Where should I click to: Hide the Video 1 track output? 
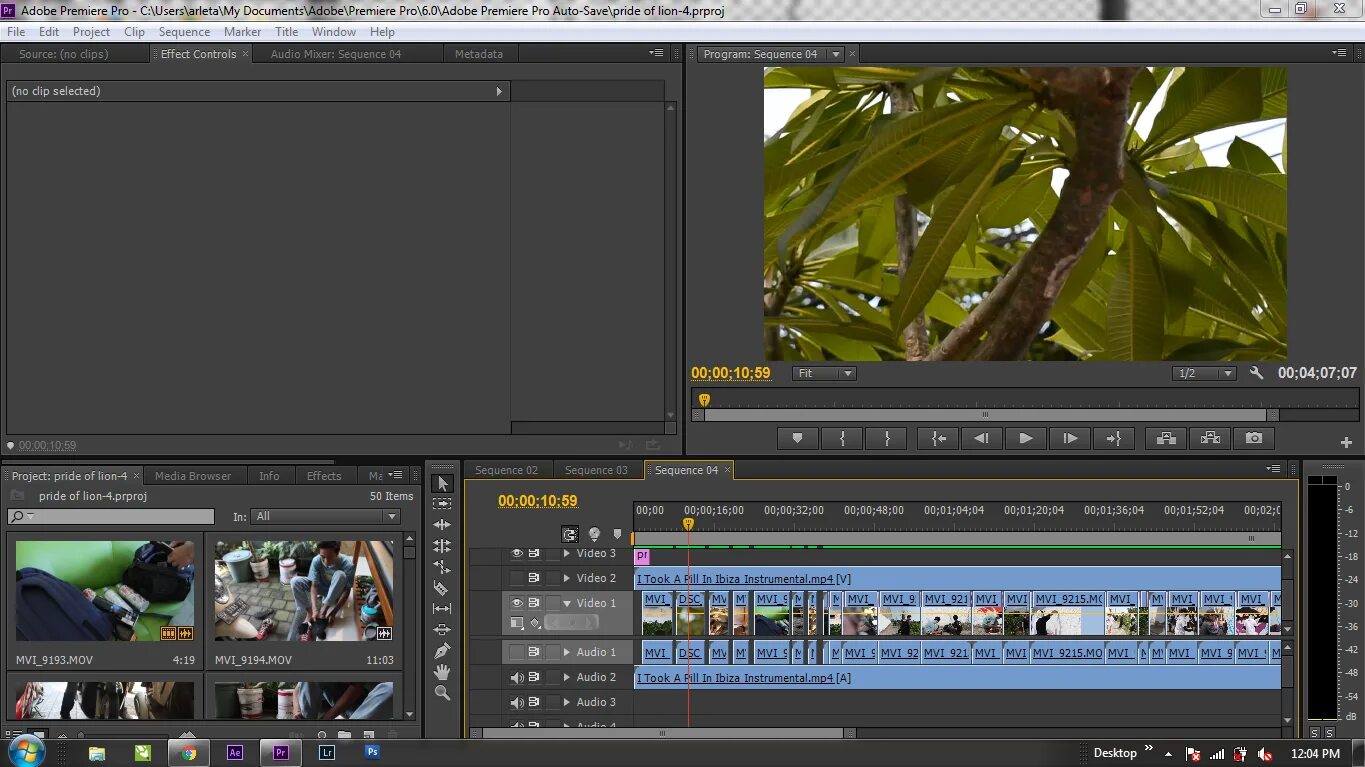coord(517,603)
